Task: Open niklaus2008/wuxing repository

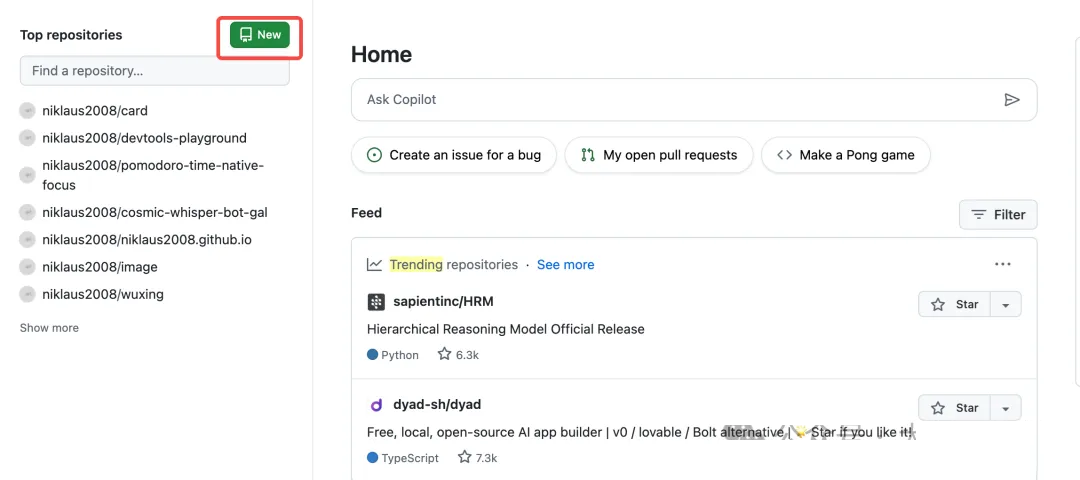Action: [103, 294]
